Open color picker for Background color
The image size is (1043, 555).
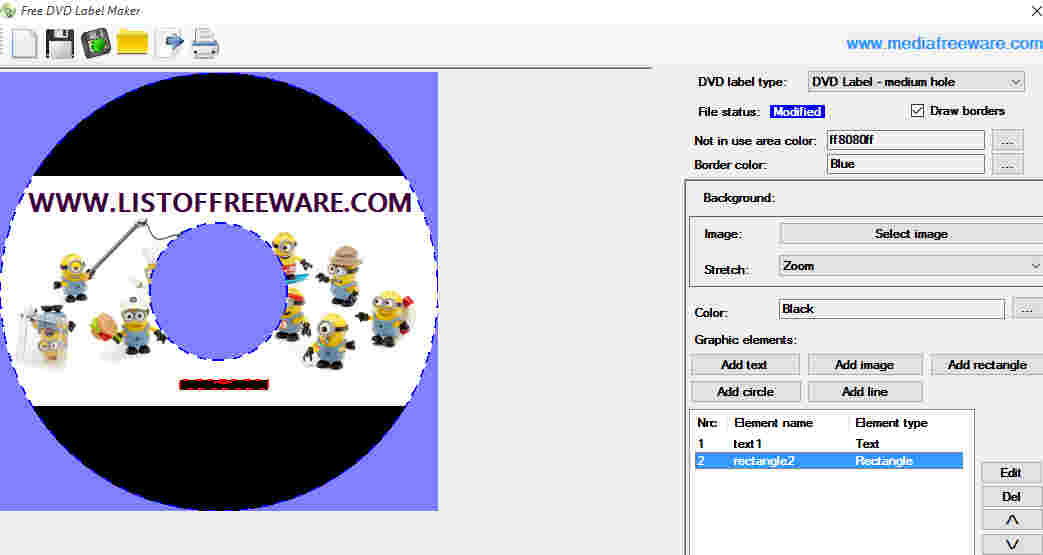coord(1027,309)
